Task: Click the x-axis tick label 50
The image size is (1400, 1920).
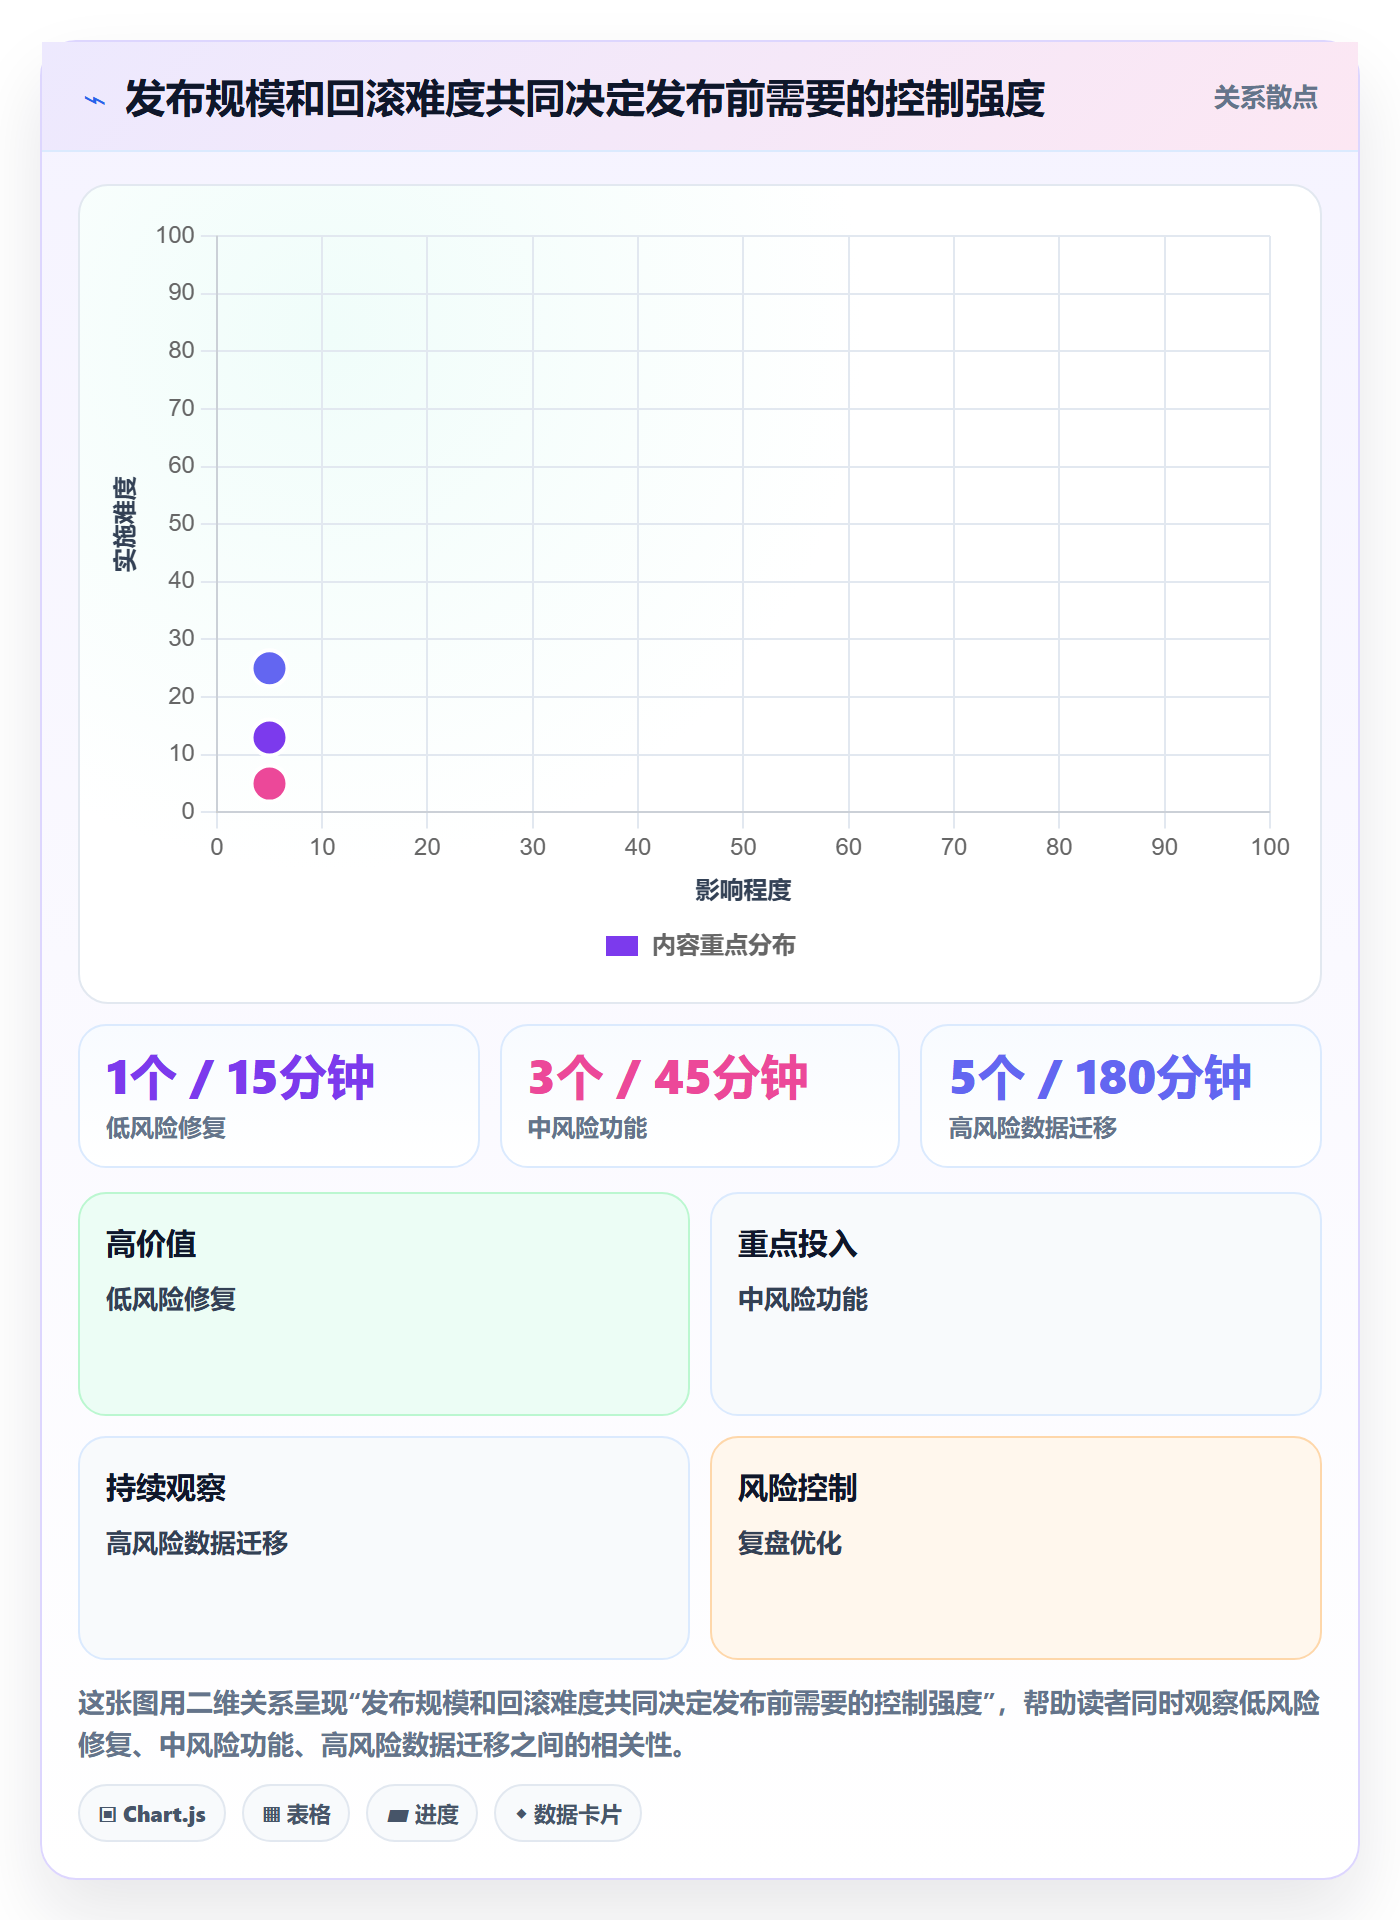Action: pyautogui.click(x=743, y=847)
